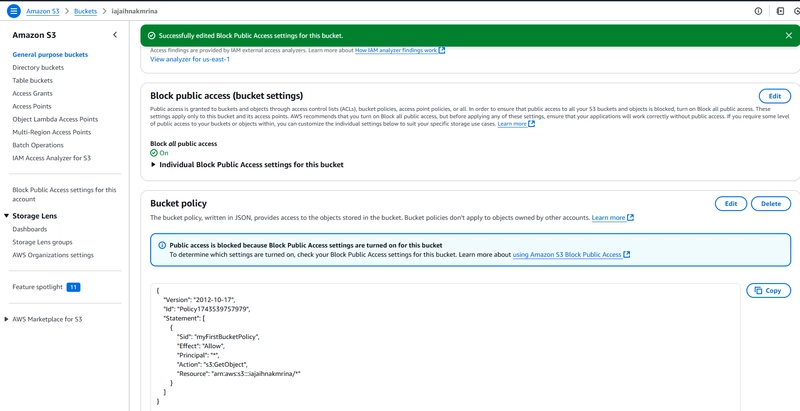Select Object Lambda Access Points
This screenshot has height=411, width=800.
coord(55,119)
